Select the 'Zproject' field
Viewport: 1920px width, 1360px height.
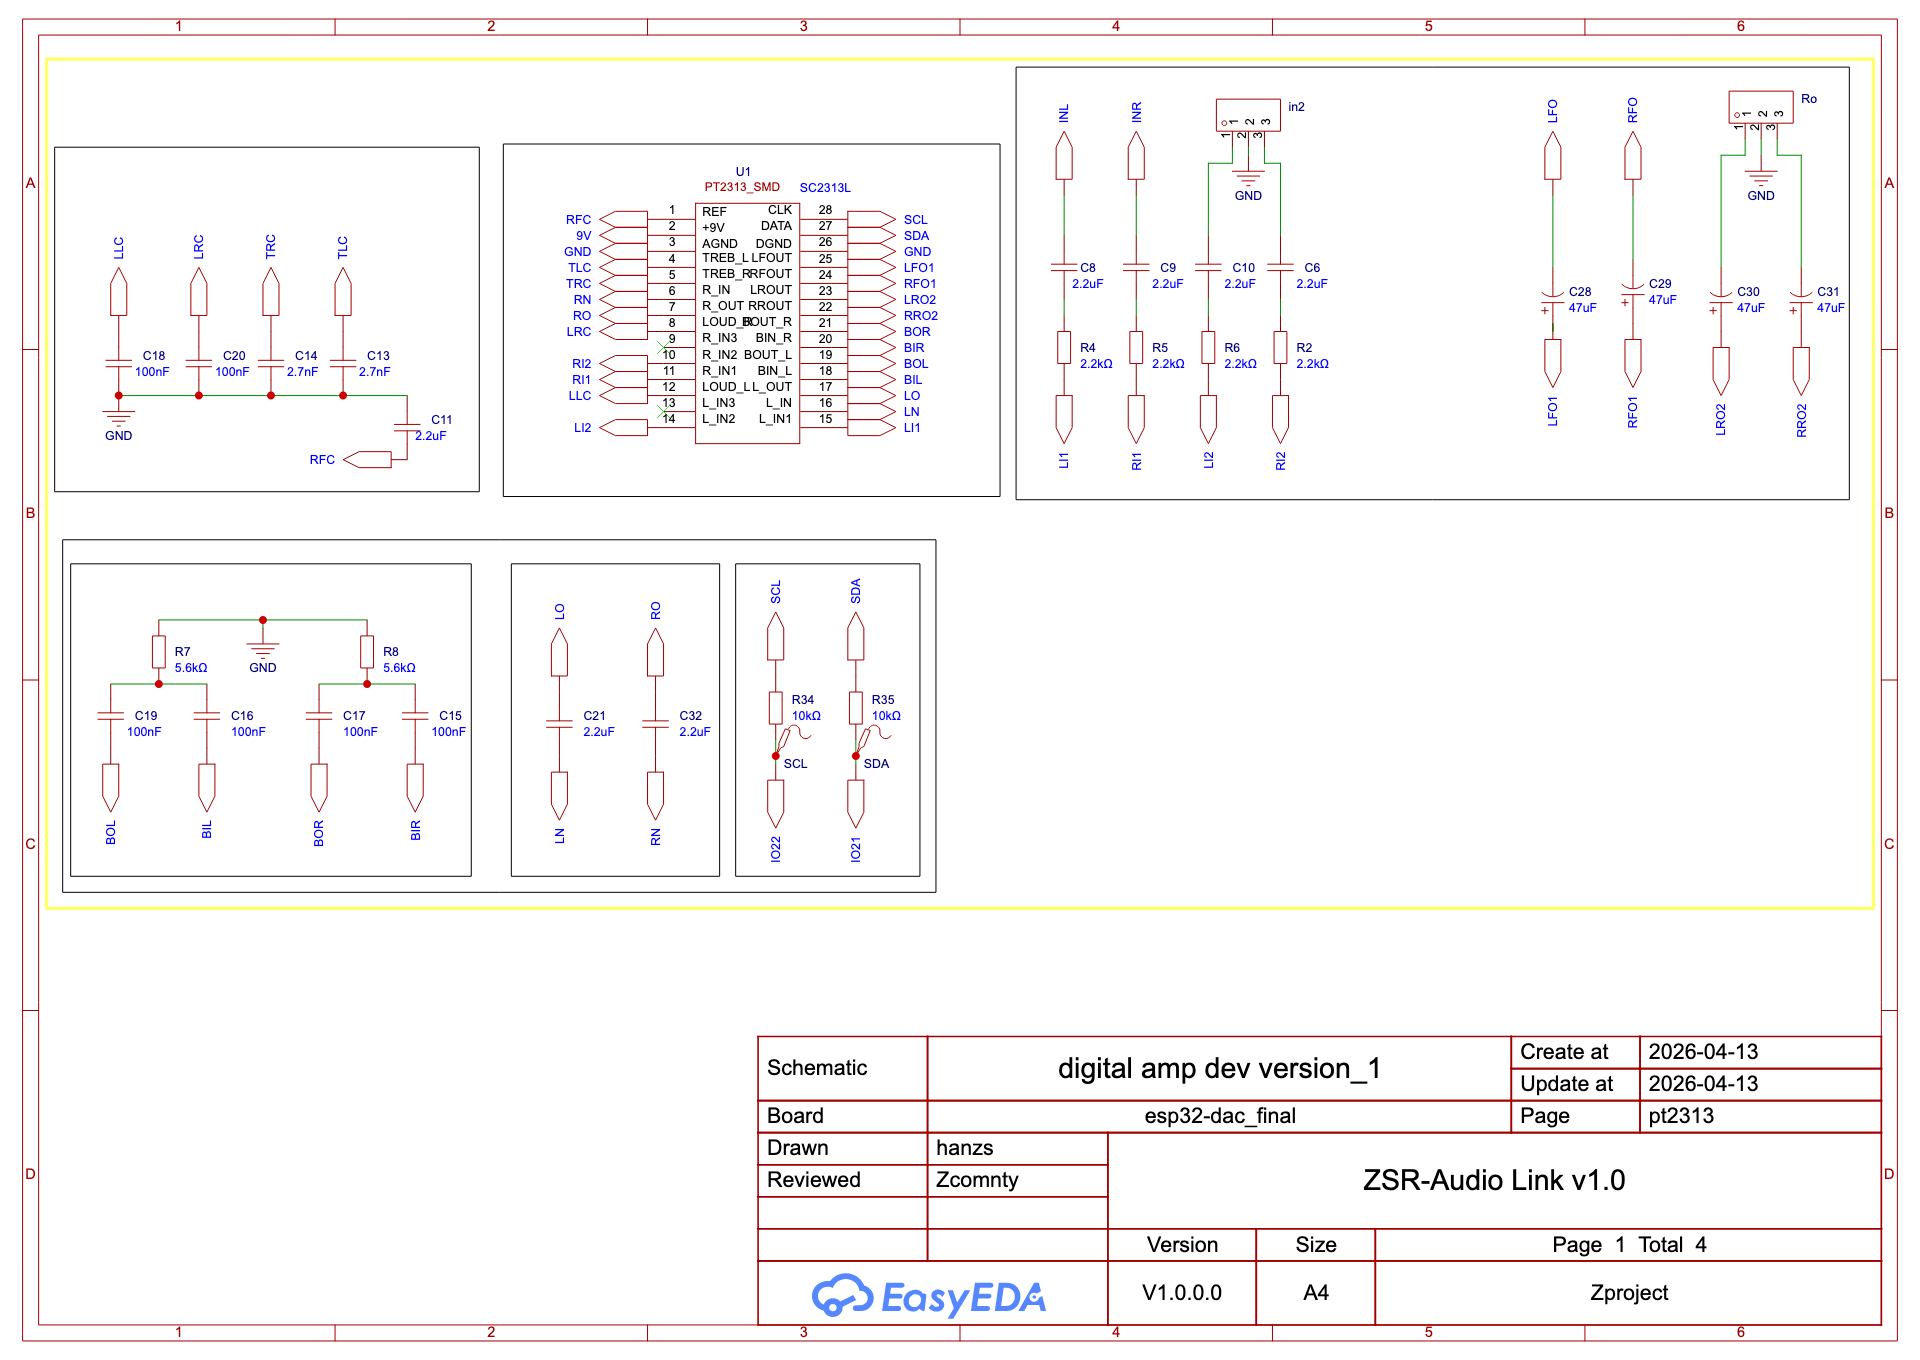1629,1292
